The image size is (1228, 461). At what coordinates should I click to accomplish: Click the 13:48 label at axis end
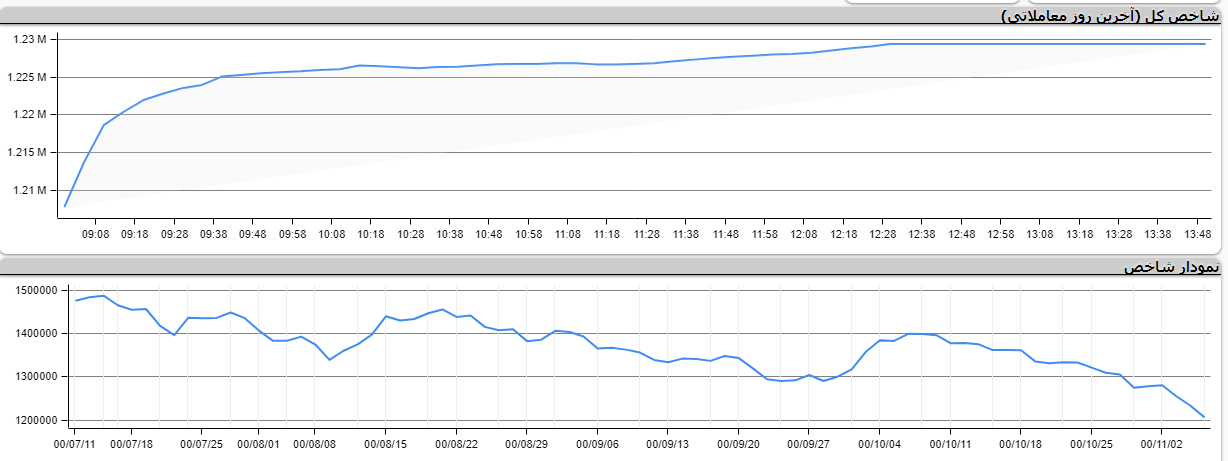click(1197, 233)
